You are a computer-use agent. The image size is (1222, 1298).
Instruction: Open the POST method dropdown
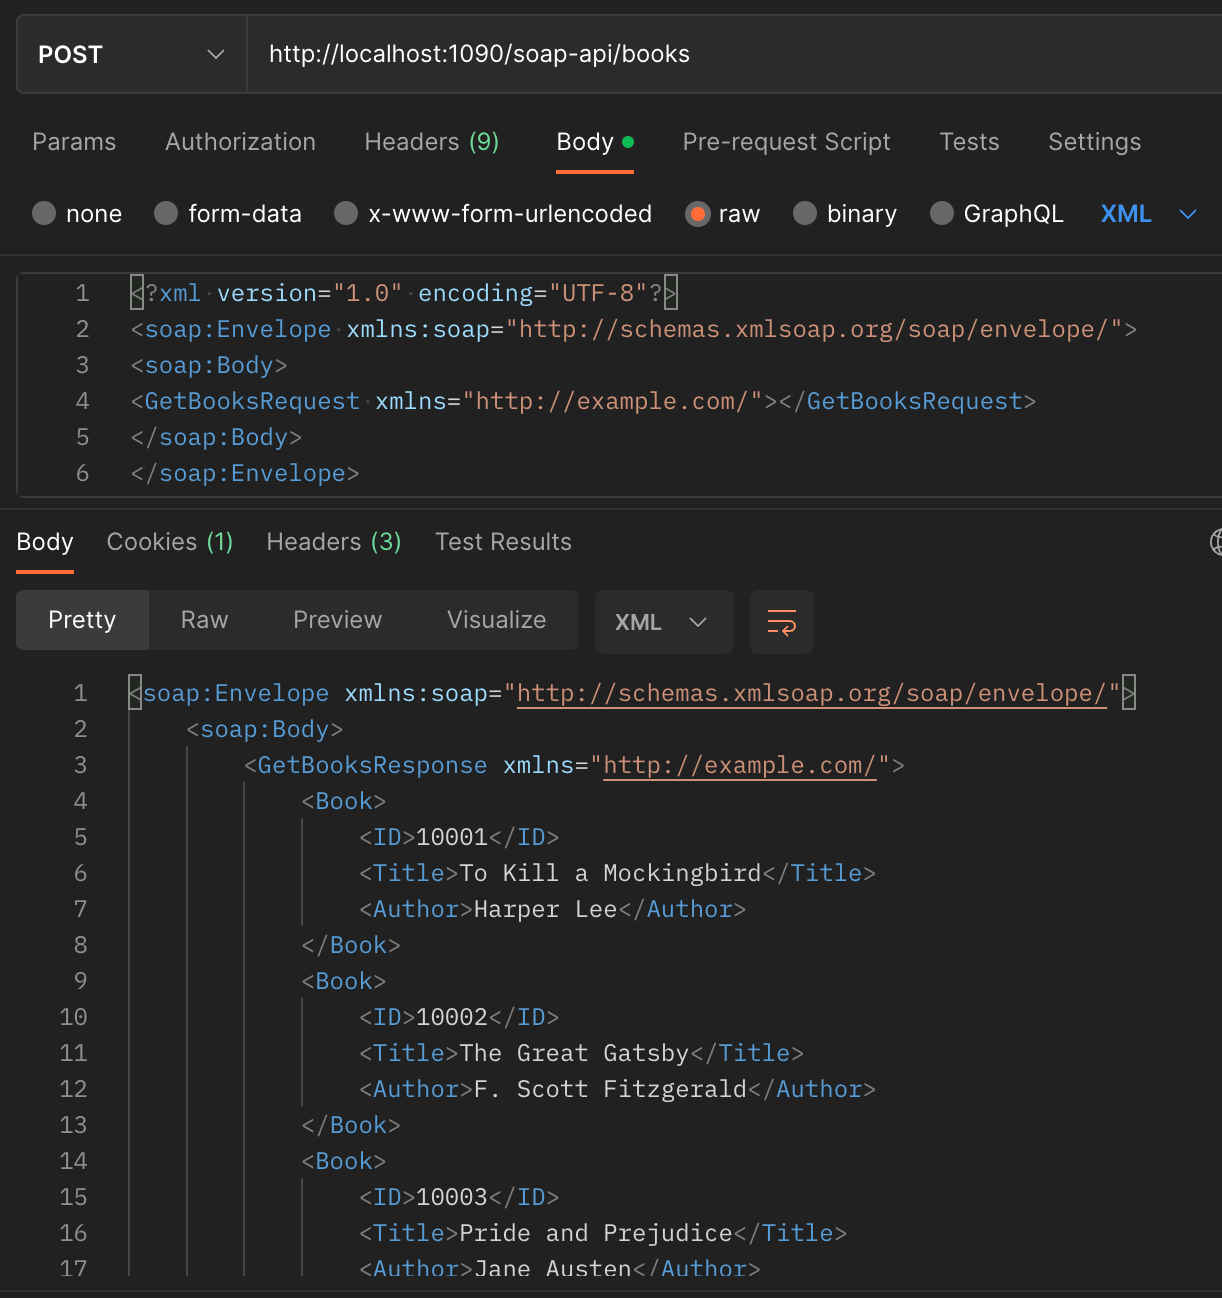[x=131, y=54]
